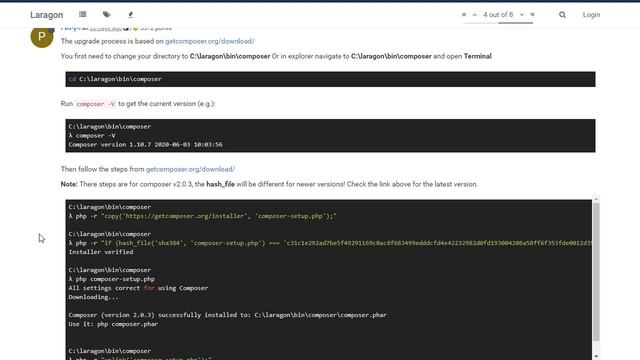
Task: Open getcomposer.org/download/ link after 'Then follow'
Action: point(190,169)
